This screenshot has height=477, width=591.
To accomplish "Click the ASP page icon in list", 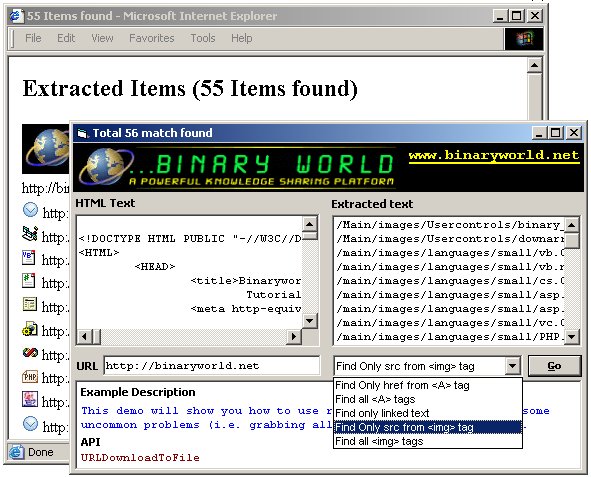I will (29, 304).
